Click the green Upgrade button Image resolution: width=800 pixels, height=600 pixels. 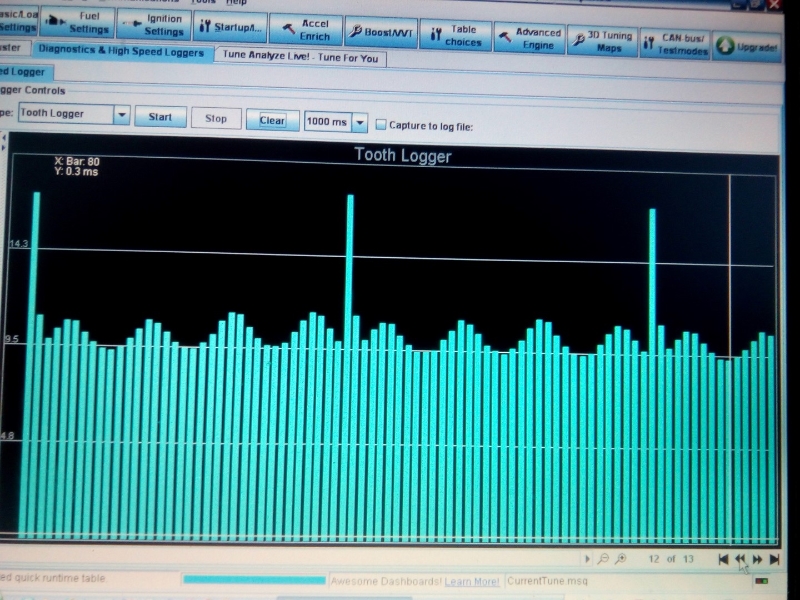coord(747,45)
